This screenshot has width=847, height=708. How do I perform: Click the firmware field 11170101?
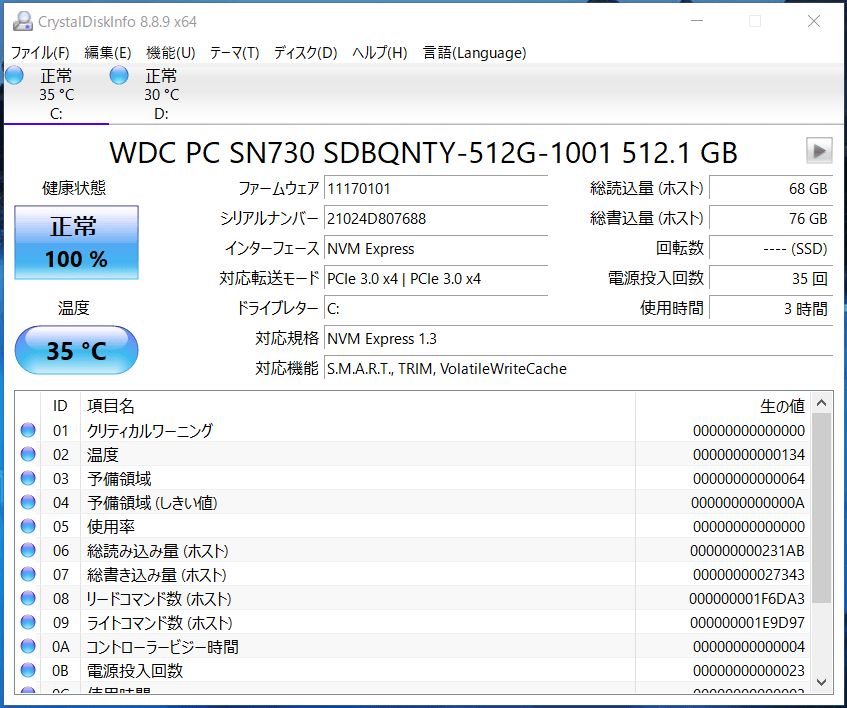click(x=436, y=189)
